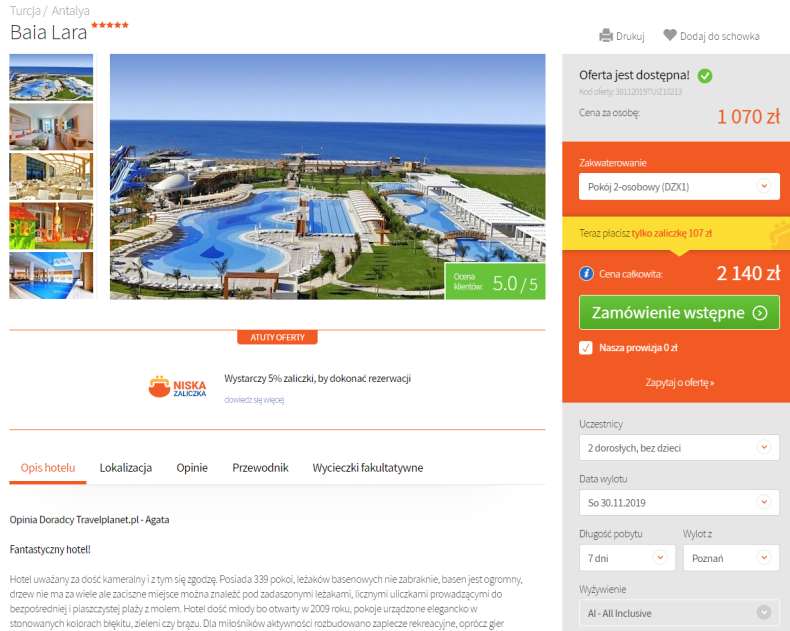Screen dimensions: 790x631
Task: Click the green offer-available checkmark icon
Action: (705, 76)
